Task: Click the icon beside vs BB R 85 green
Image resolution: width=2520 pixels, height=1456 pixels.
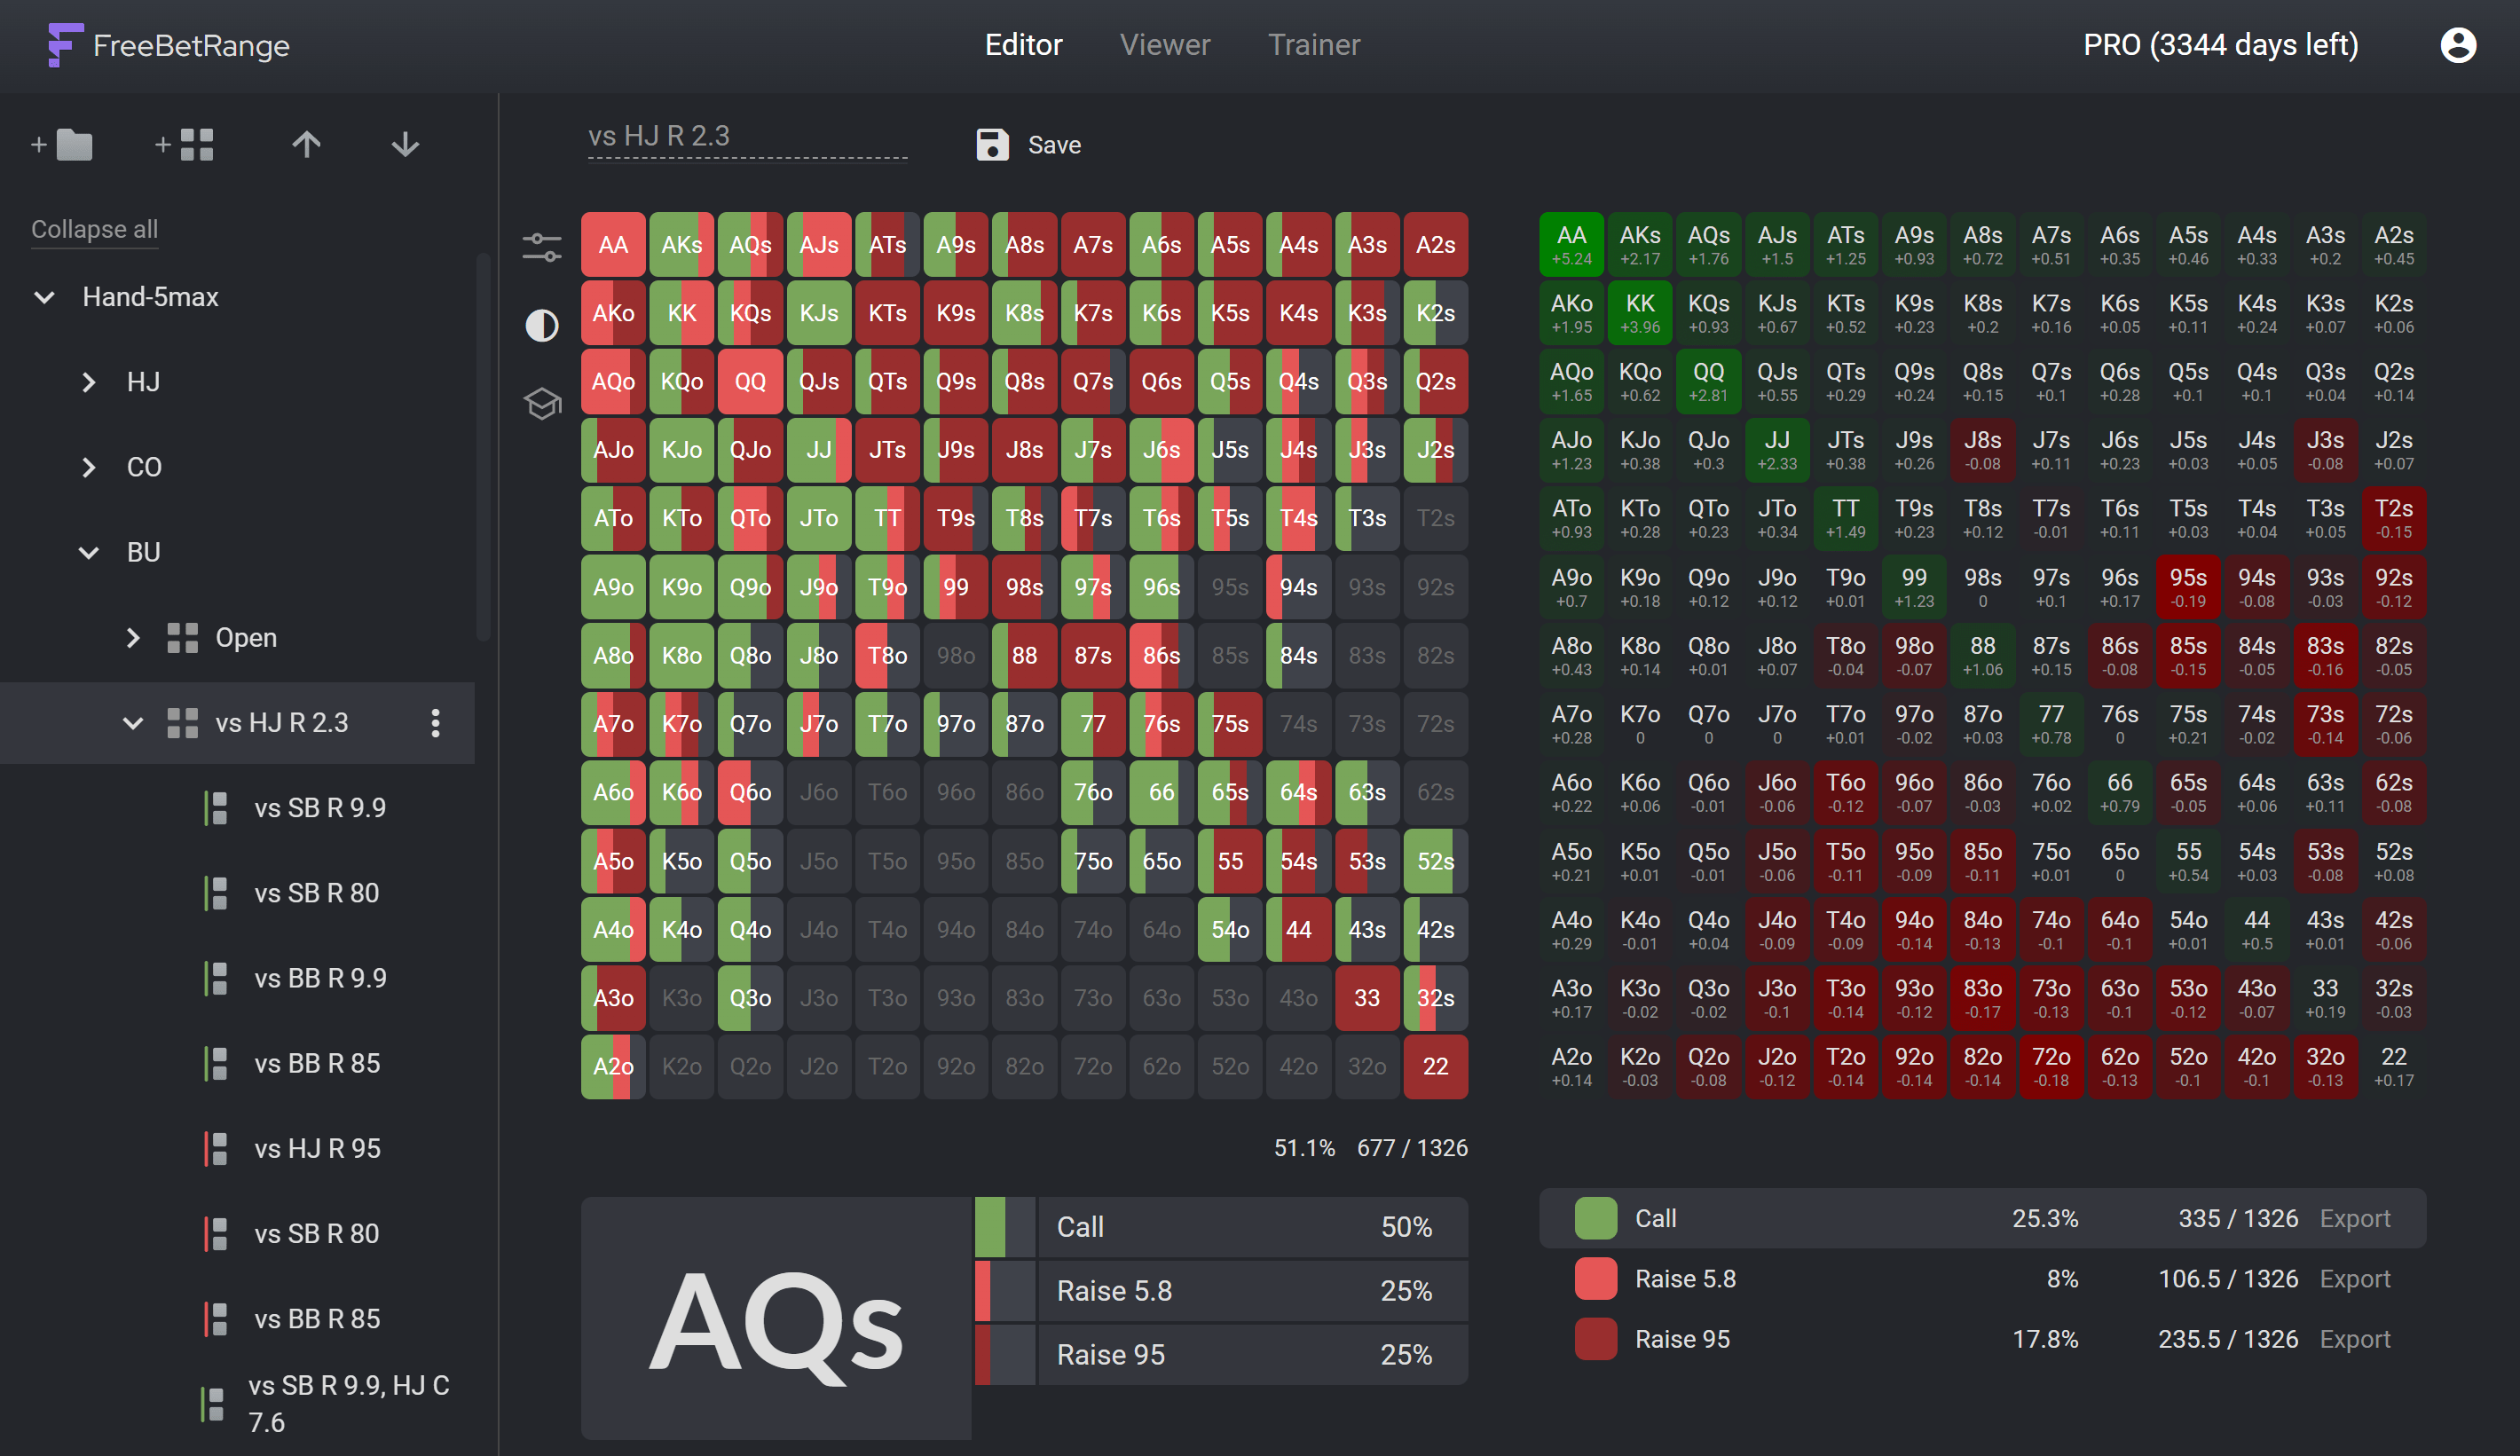Action: pyautogui.click(x=216, y=1064)
